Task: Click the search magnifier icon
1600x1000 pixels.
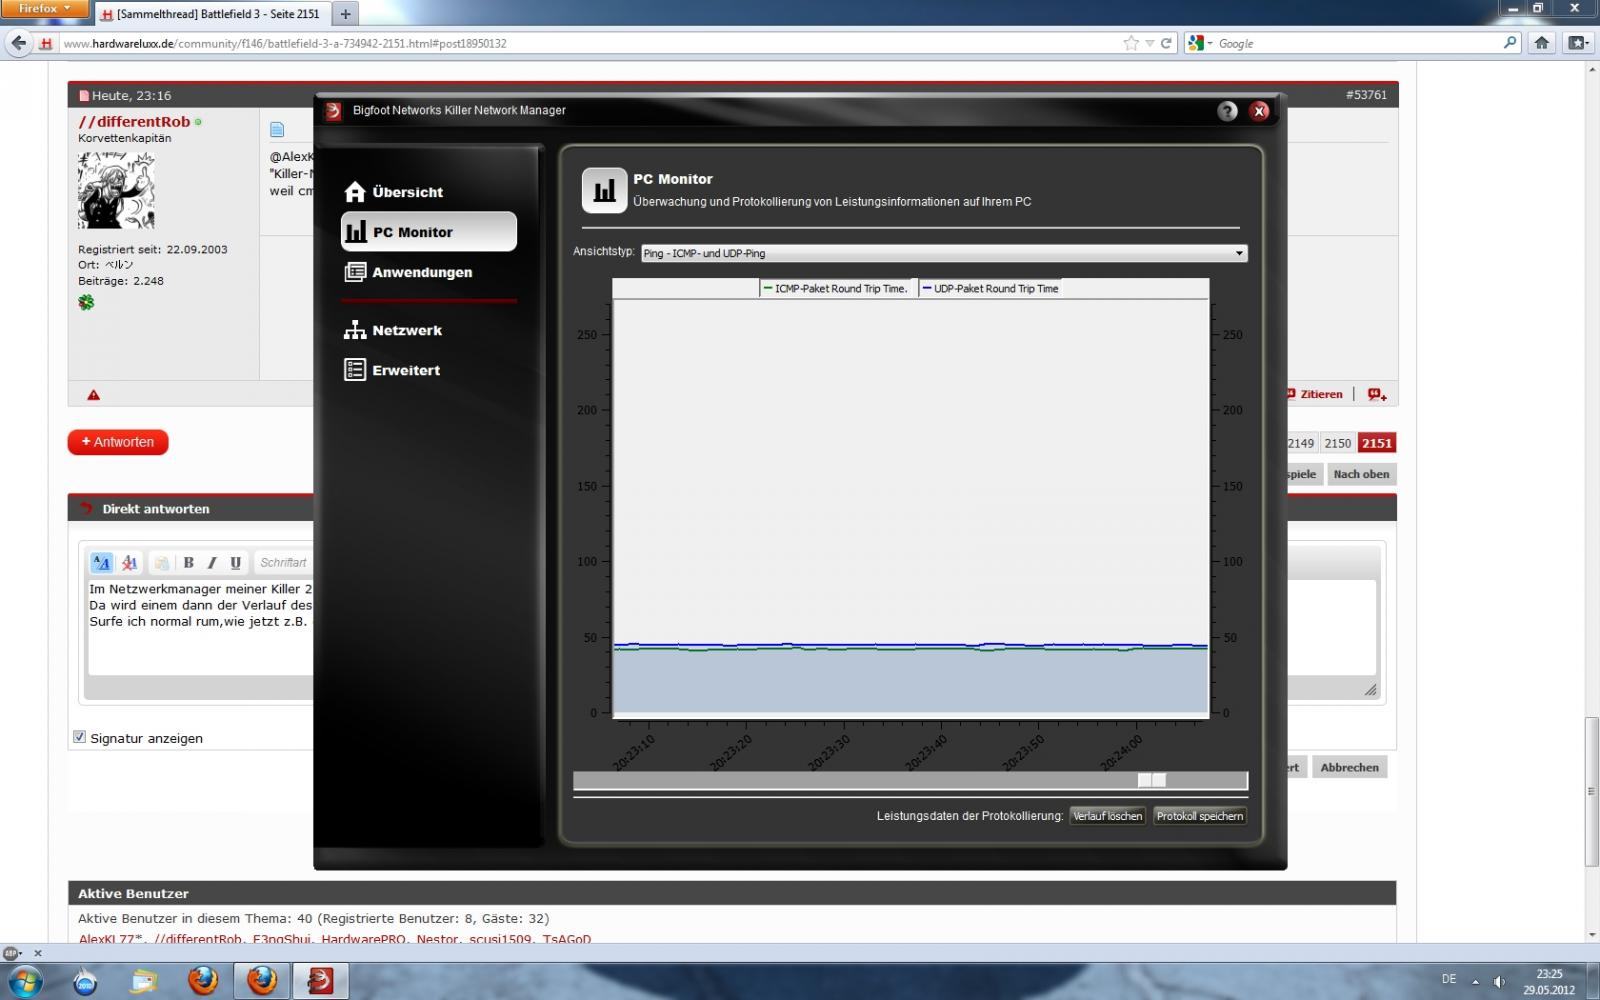Action: pos(1510,43)
